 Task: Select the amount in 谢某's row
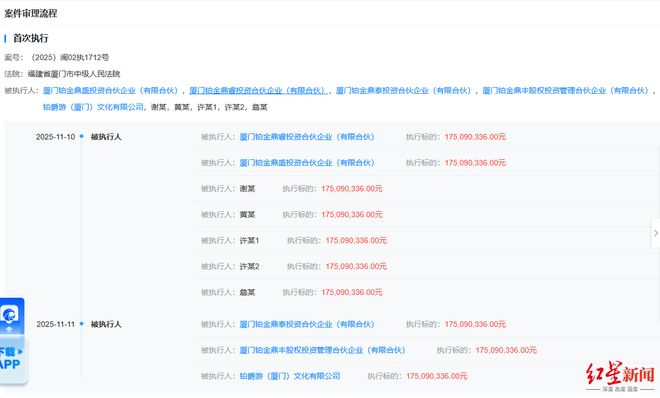tap(352, 188)
